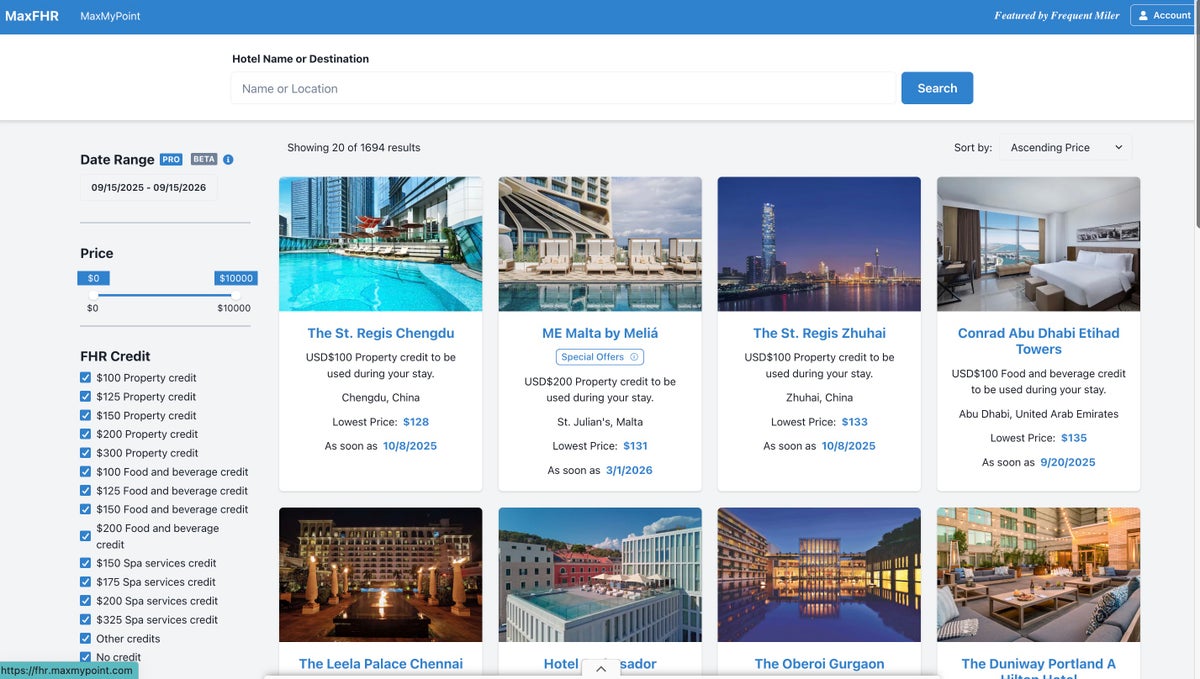Open the Ascending Price sort dropdown

[x=1065, y=148]
